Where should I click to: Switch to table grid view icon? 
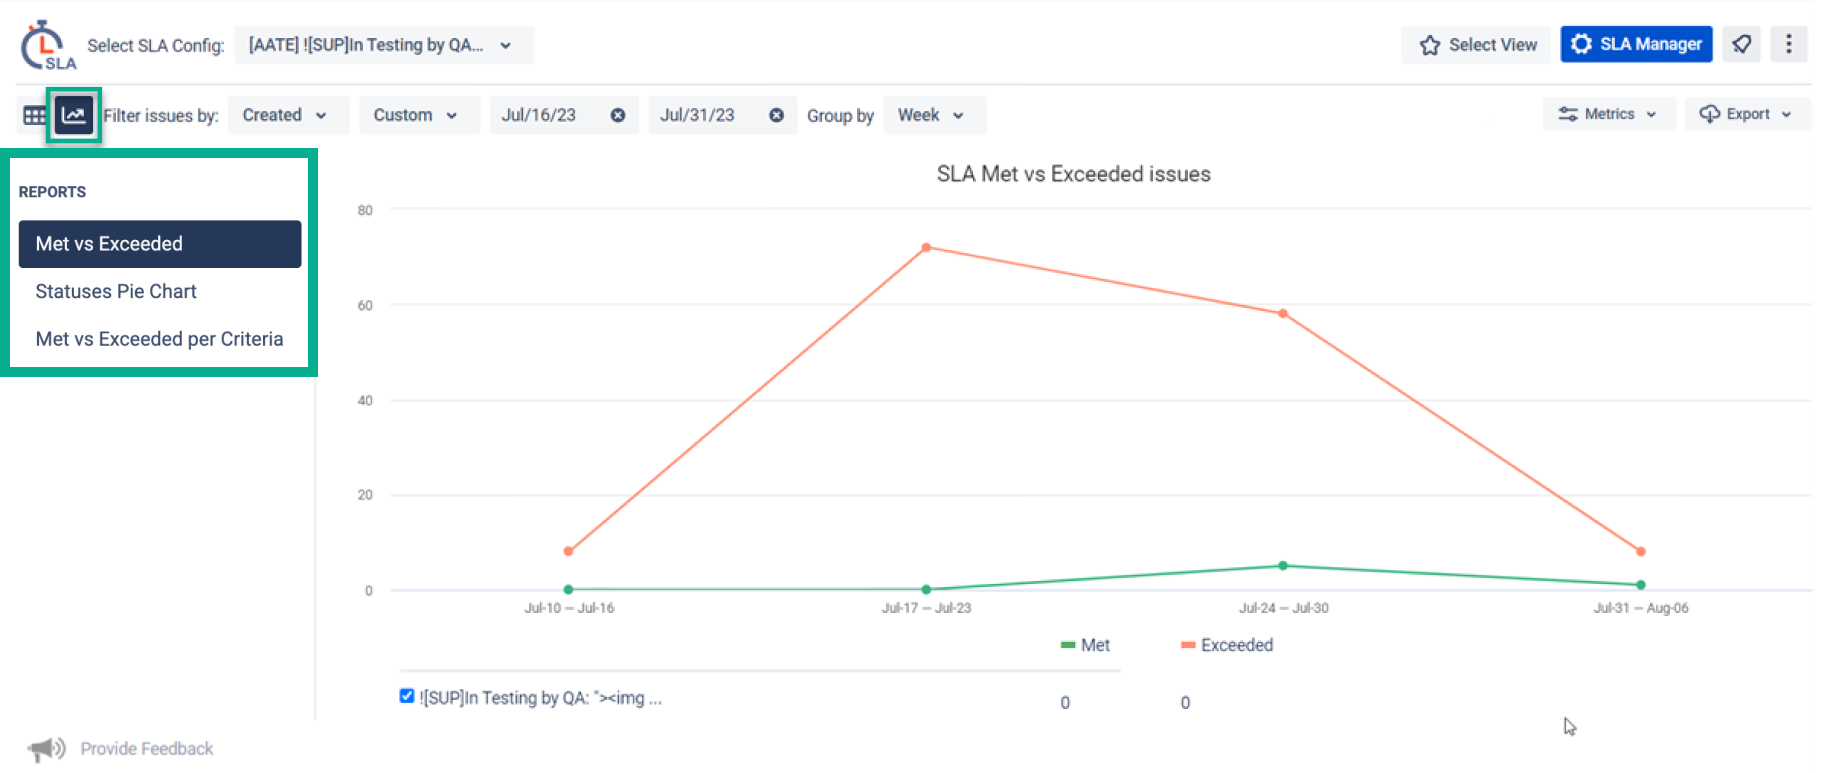click(34, 115)
